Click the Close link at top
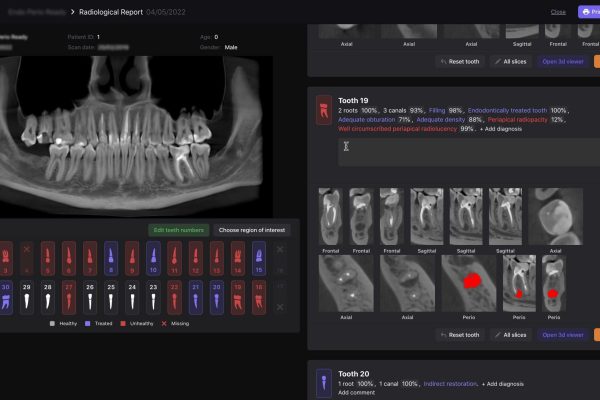This screenshot has width=600, height=400. (558, 12)
